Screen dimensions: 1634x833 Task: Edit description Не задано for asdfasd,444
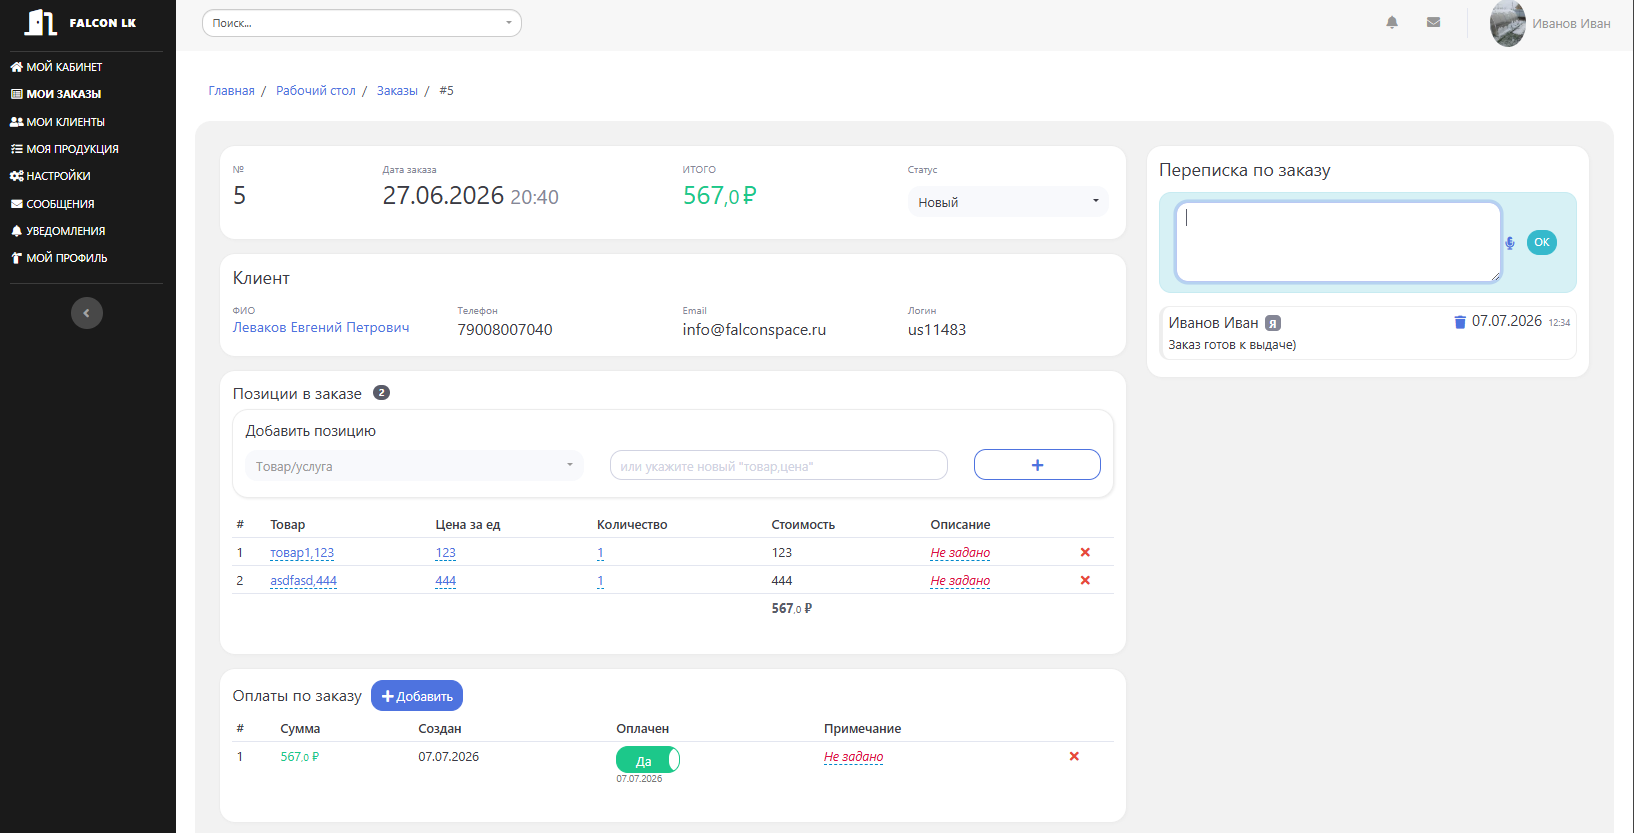(x=960, y=581)
